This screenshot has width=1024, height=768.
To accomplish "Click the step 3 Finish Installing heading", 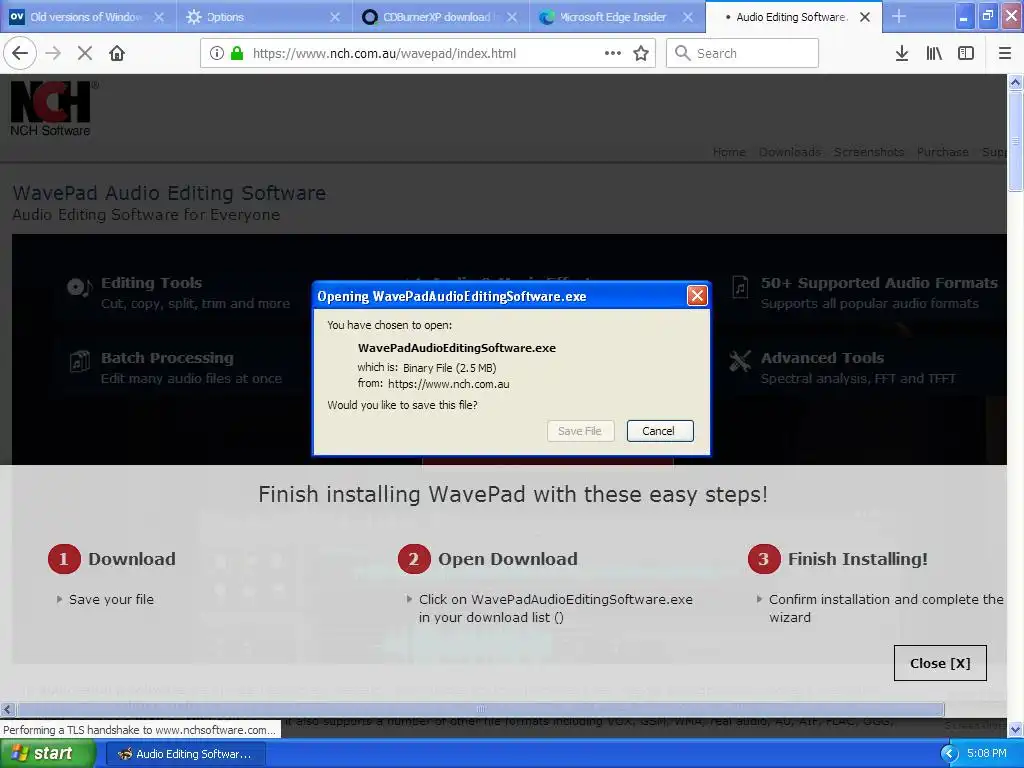I will 857,559.
